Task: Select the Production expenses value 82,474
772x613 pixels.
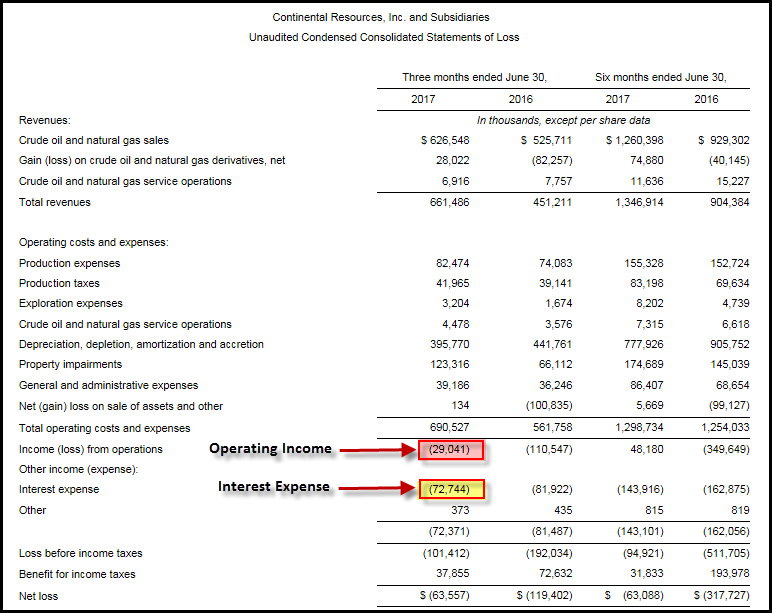Action: pos(452,263)
